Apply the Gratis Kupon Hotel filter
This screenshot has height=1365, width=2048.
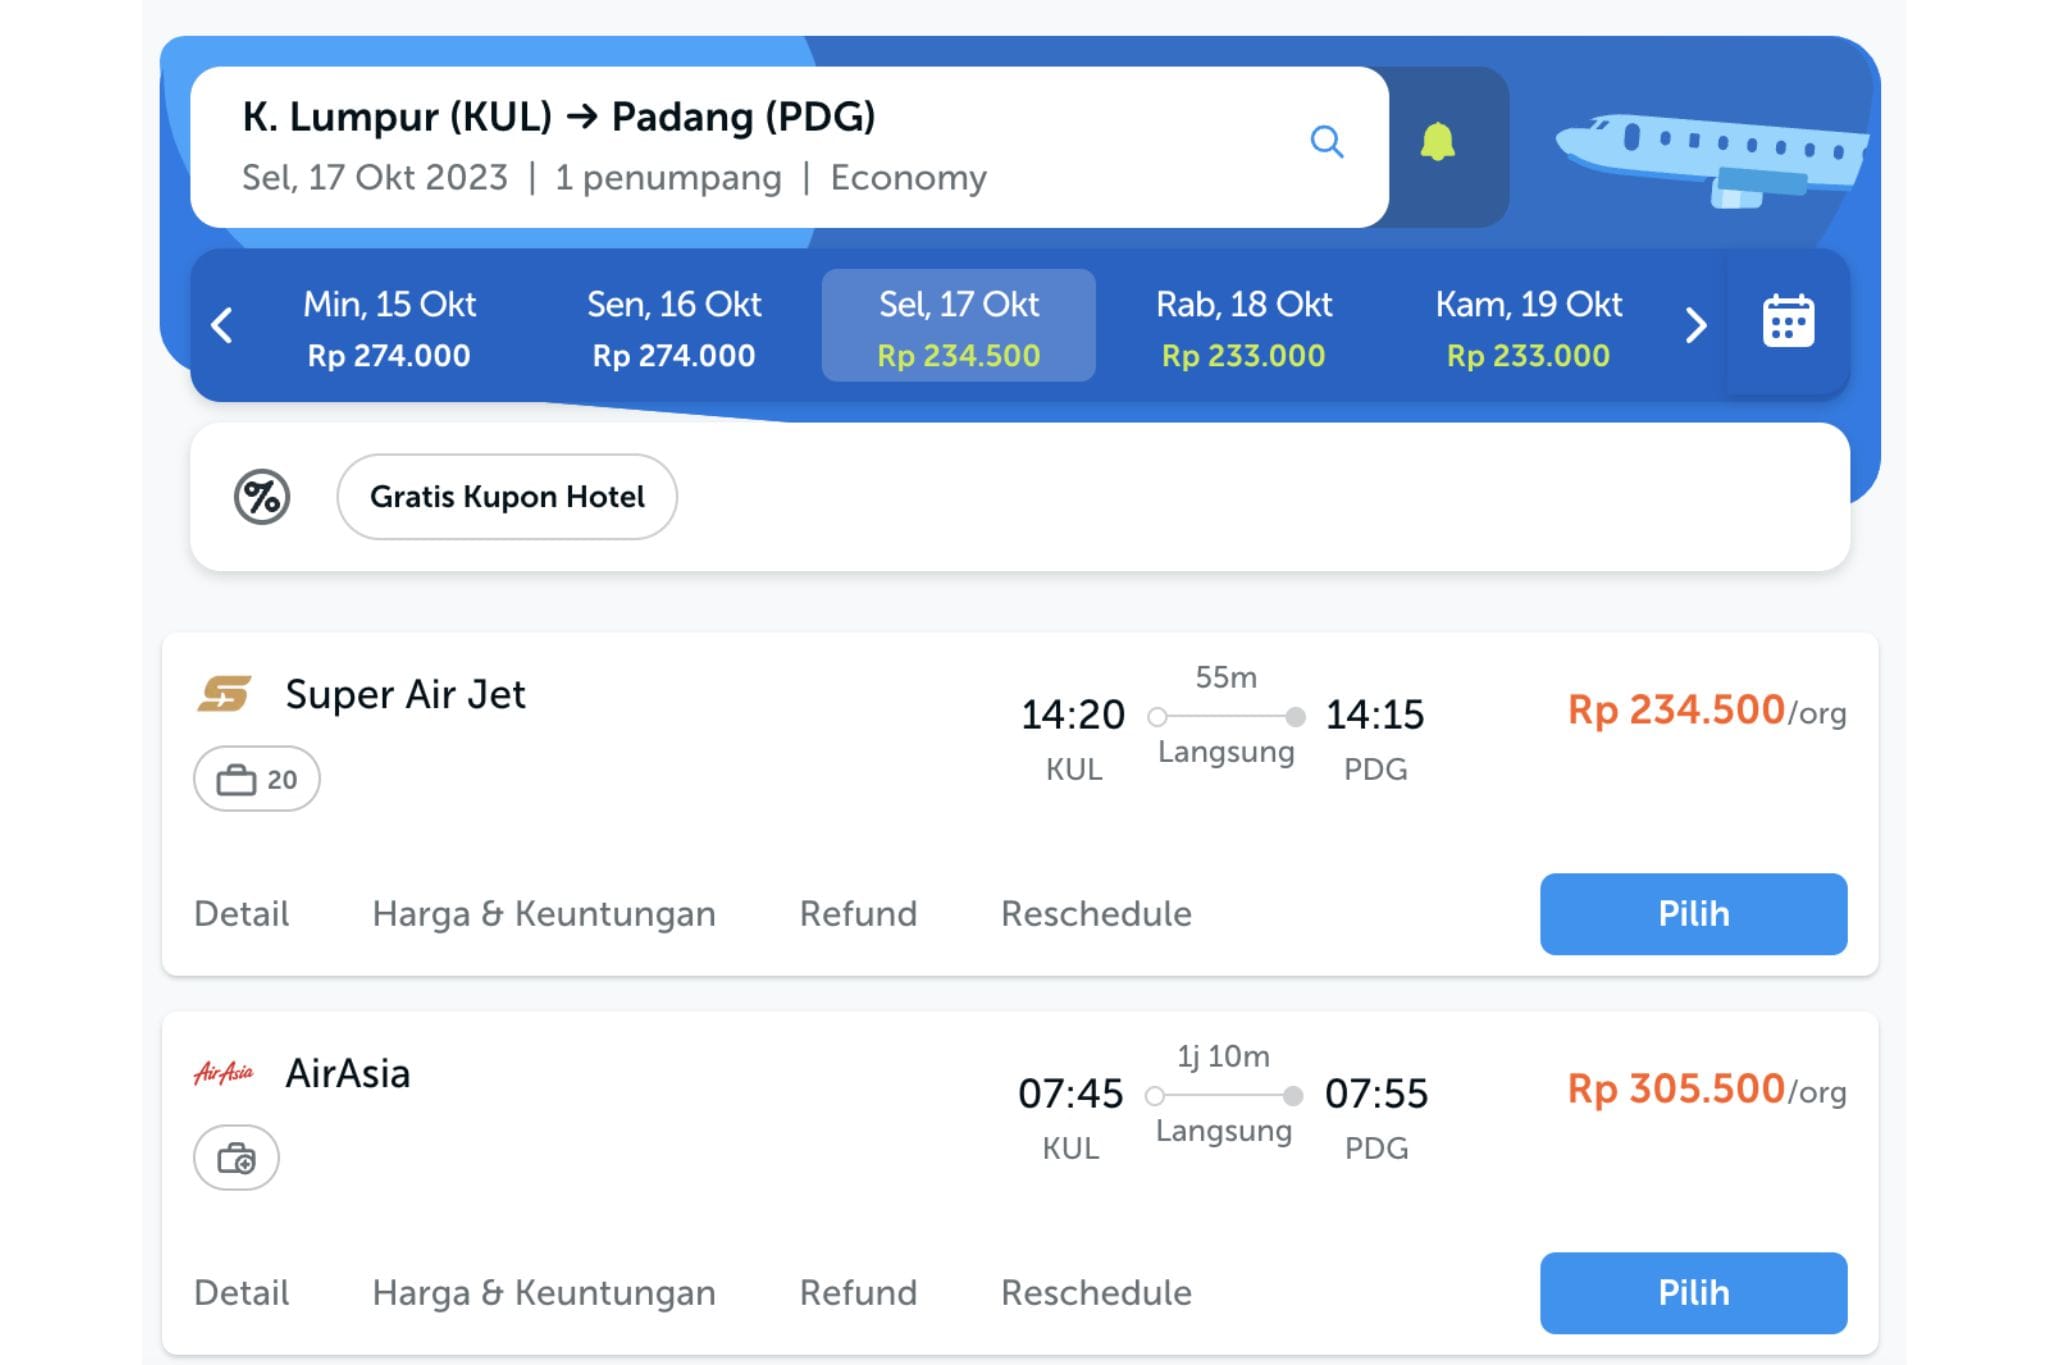click(x=506, y=495)
